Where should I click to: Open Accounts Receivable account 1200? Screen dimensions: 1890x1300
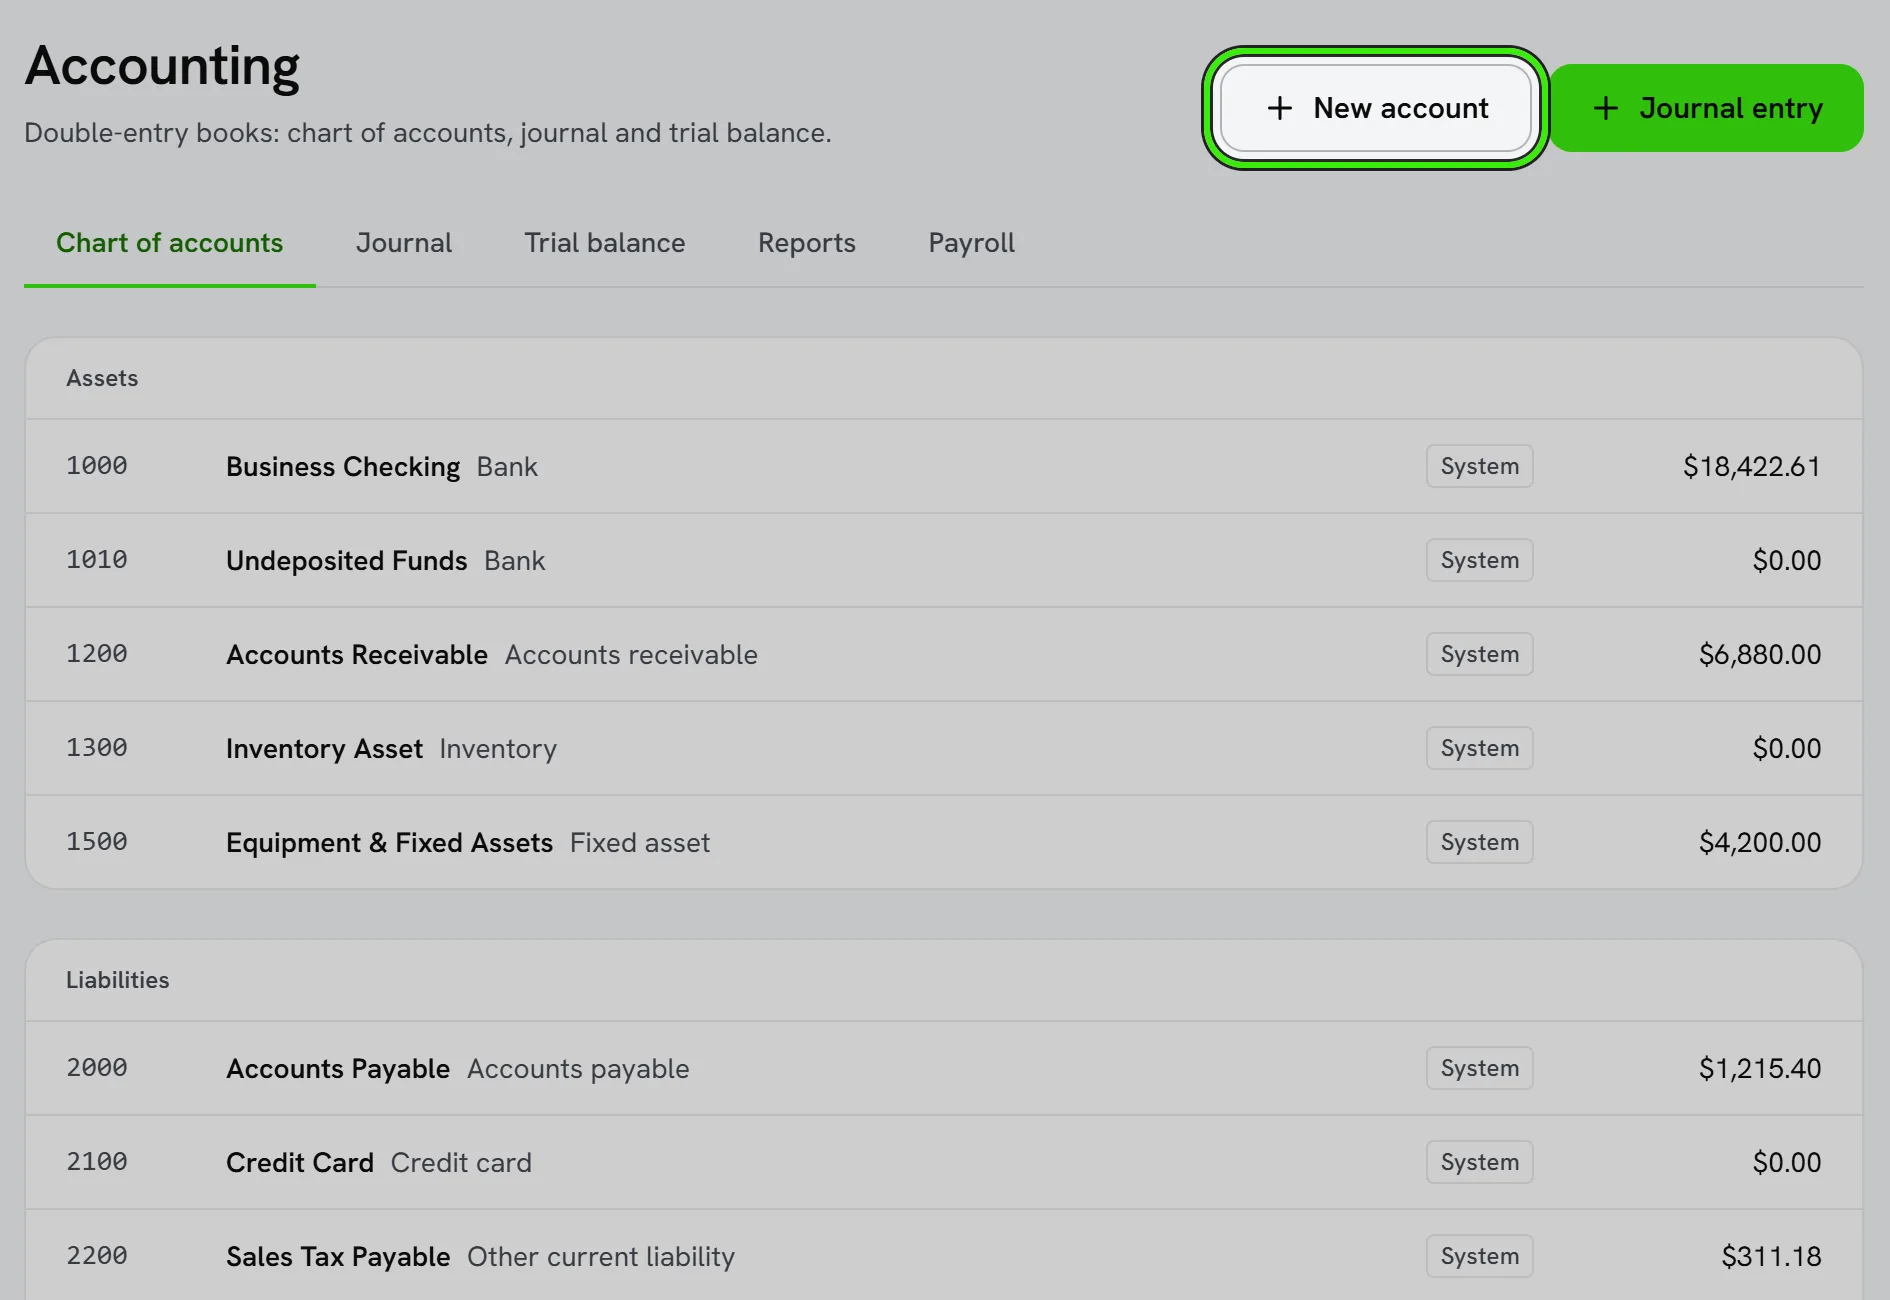(944, 654)
